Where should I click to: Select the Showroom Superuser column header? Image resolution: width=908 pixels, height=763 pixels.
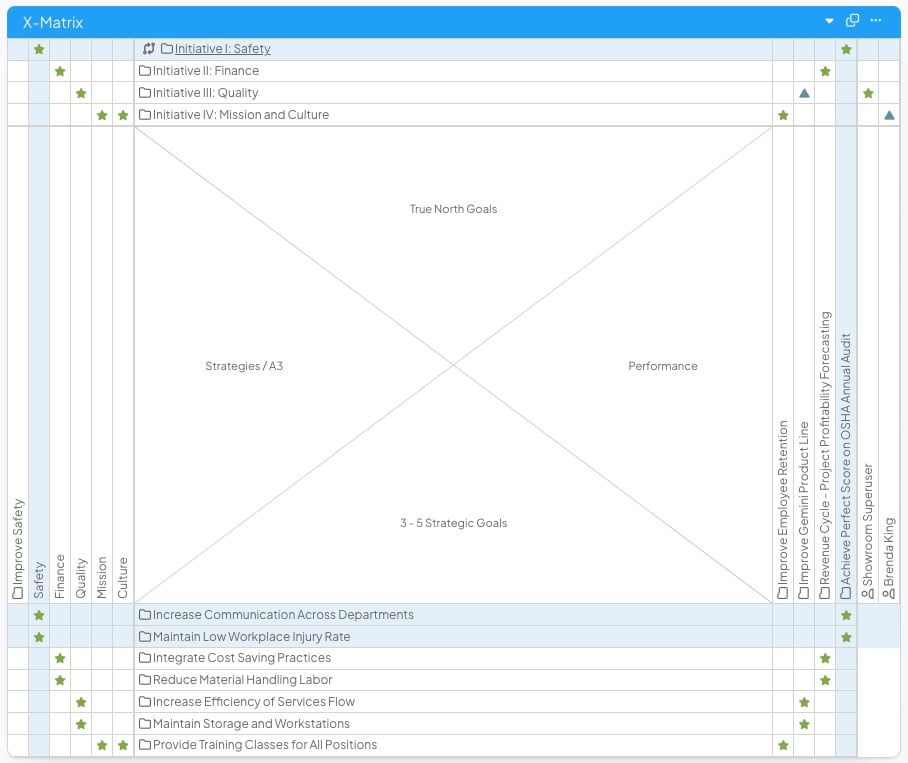(868, 530)
